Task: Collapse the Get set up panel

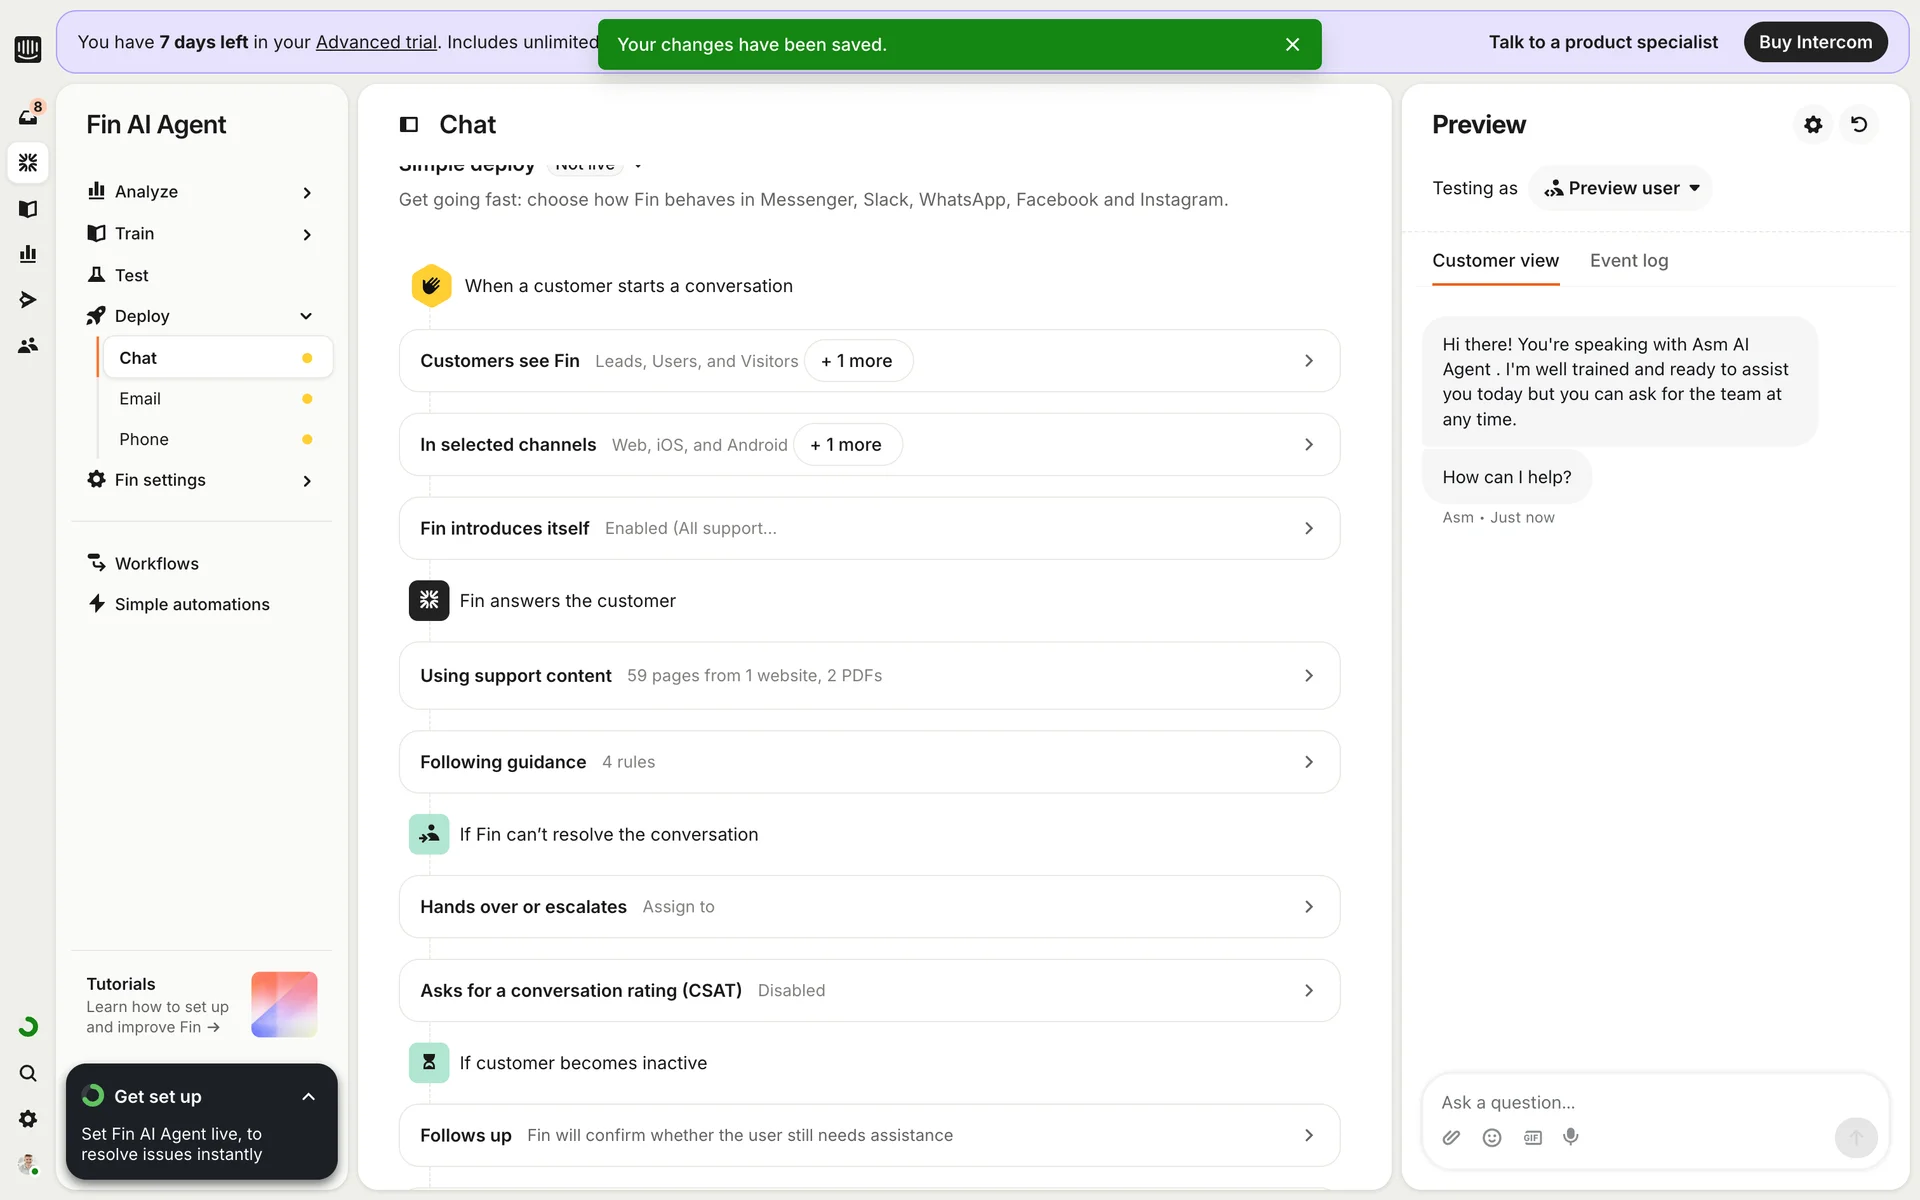Action: tap(308, 1097)
